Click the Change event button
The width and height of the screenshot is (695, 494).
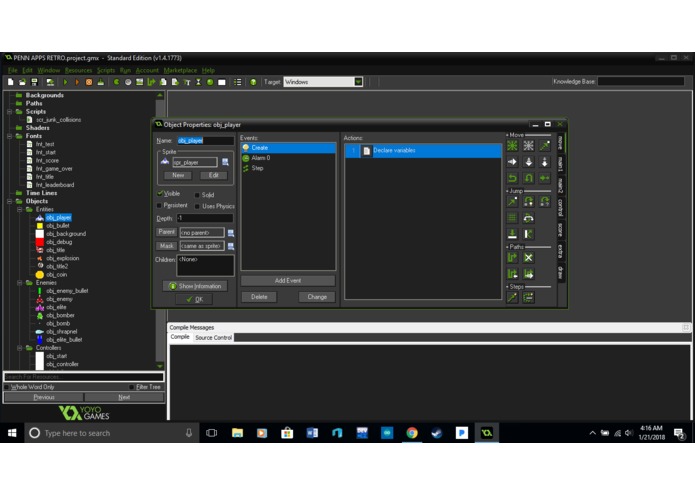pos(317,297)
